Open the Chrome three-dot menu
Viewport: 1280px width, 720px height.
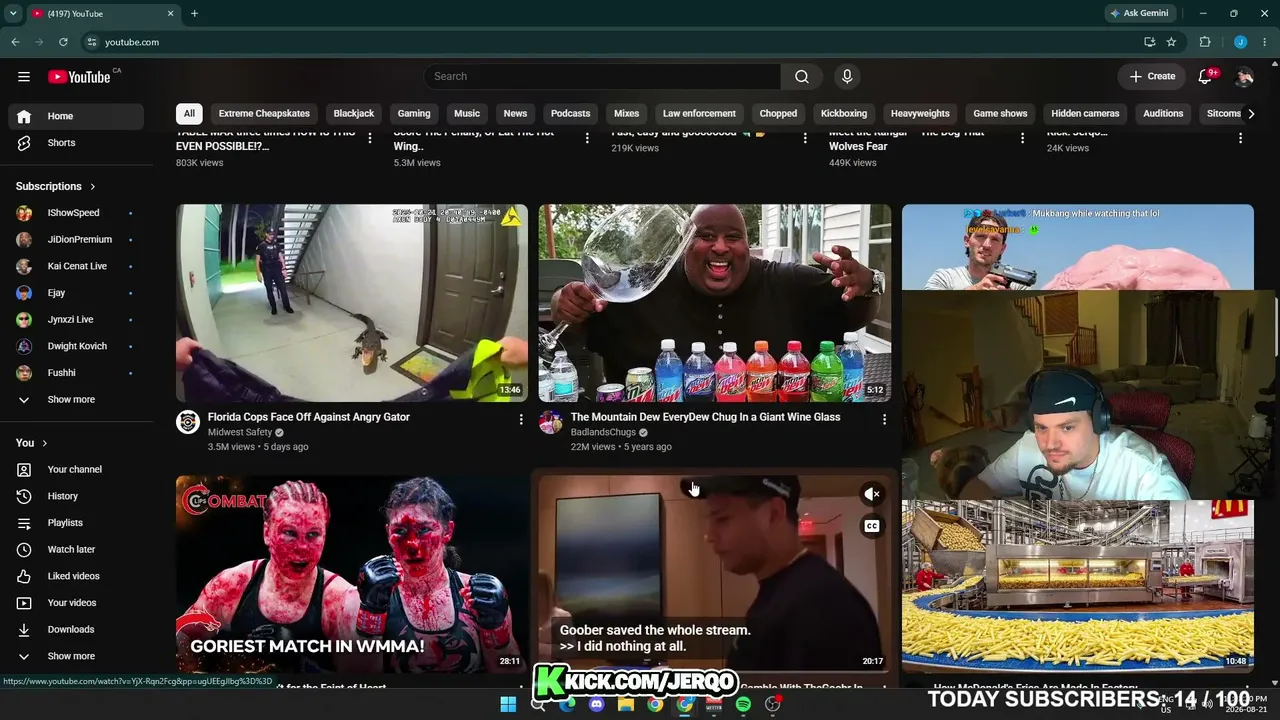point(1264,42)
